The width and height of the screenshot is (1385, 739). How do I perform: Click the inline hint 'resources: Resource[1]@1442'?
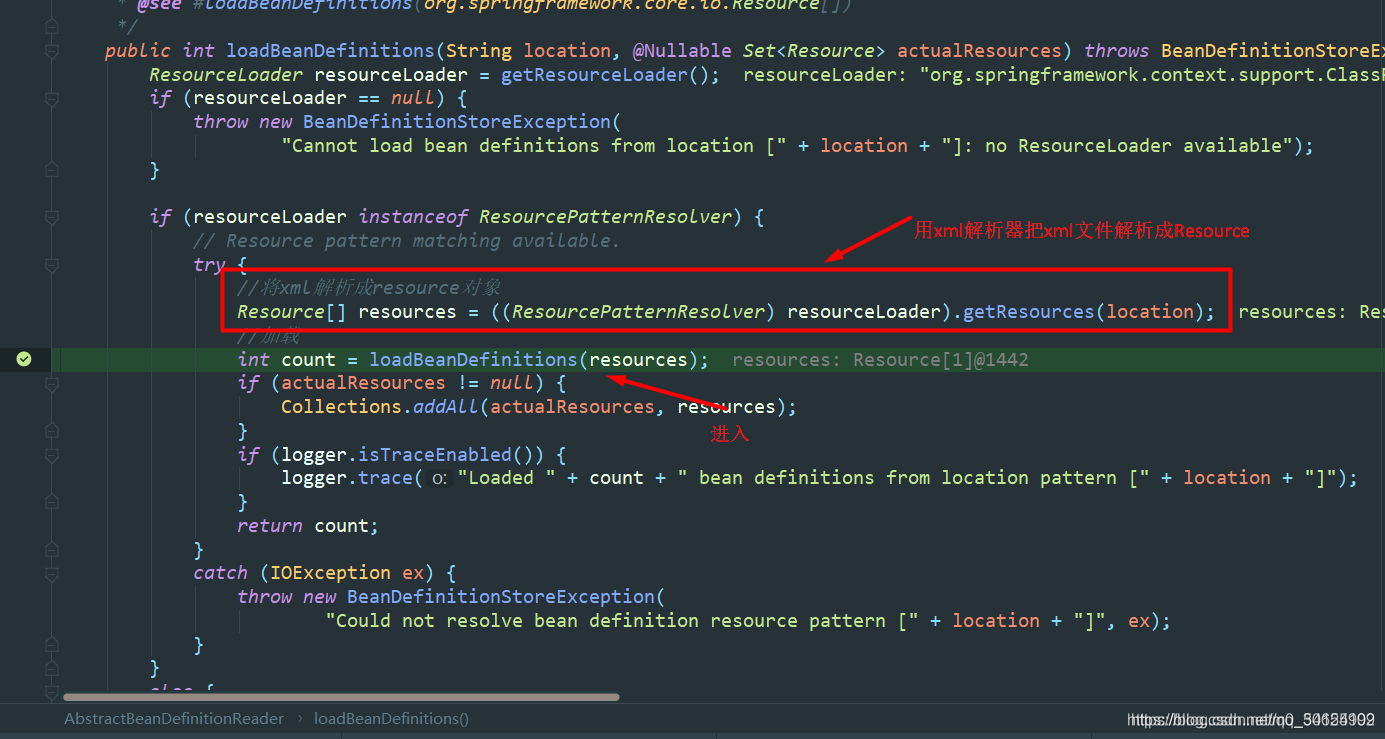[880, 360]
